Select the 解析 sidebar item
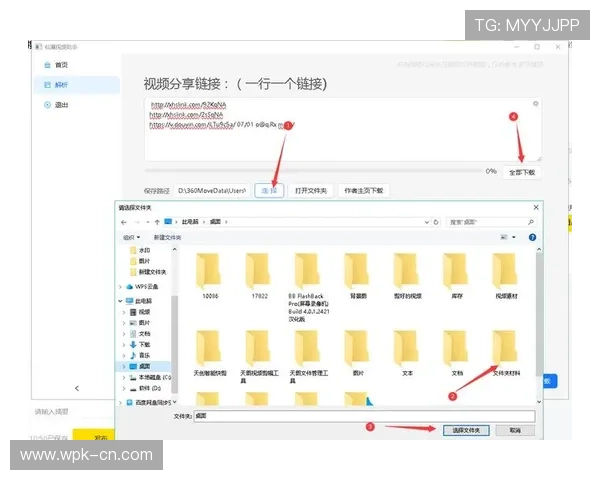Screen dimensions: 600x480 [x=77, y=85]
